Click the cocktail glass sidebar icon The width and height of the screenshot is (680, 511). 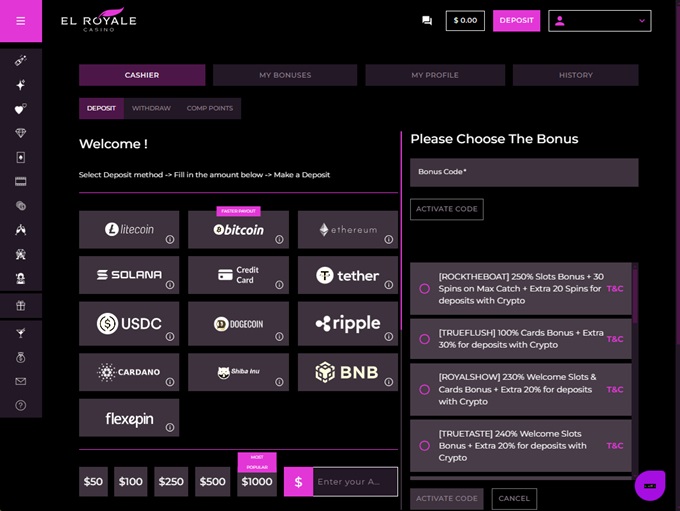tap(21, 331)
